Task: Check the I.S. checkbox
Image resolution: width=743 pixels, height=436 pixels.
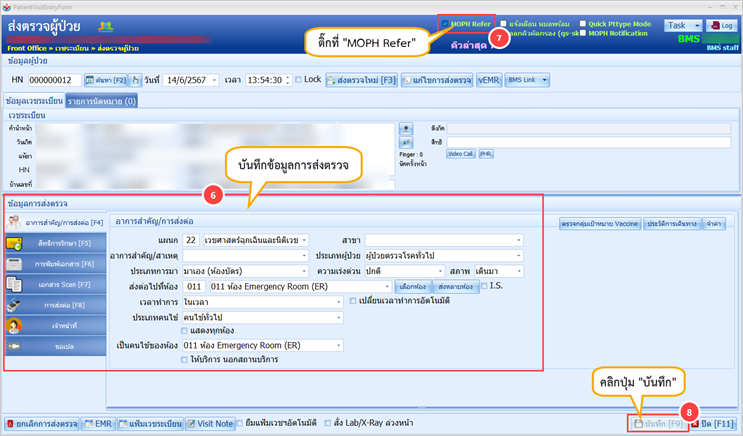Action: (484, 286)
